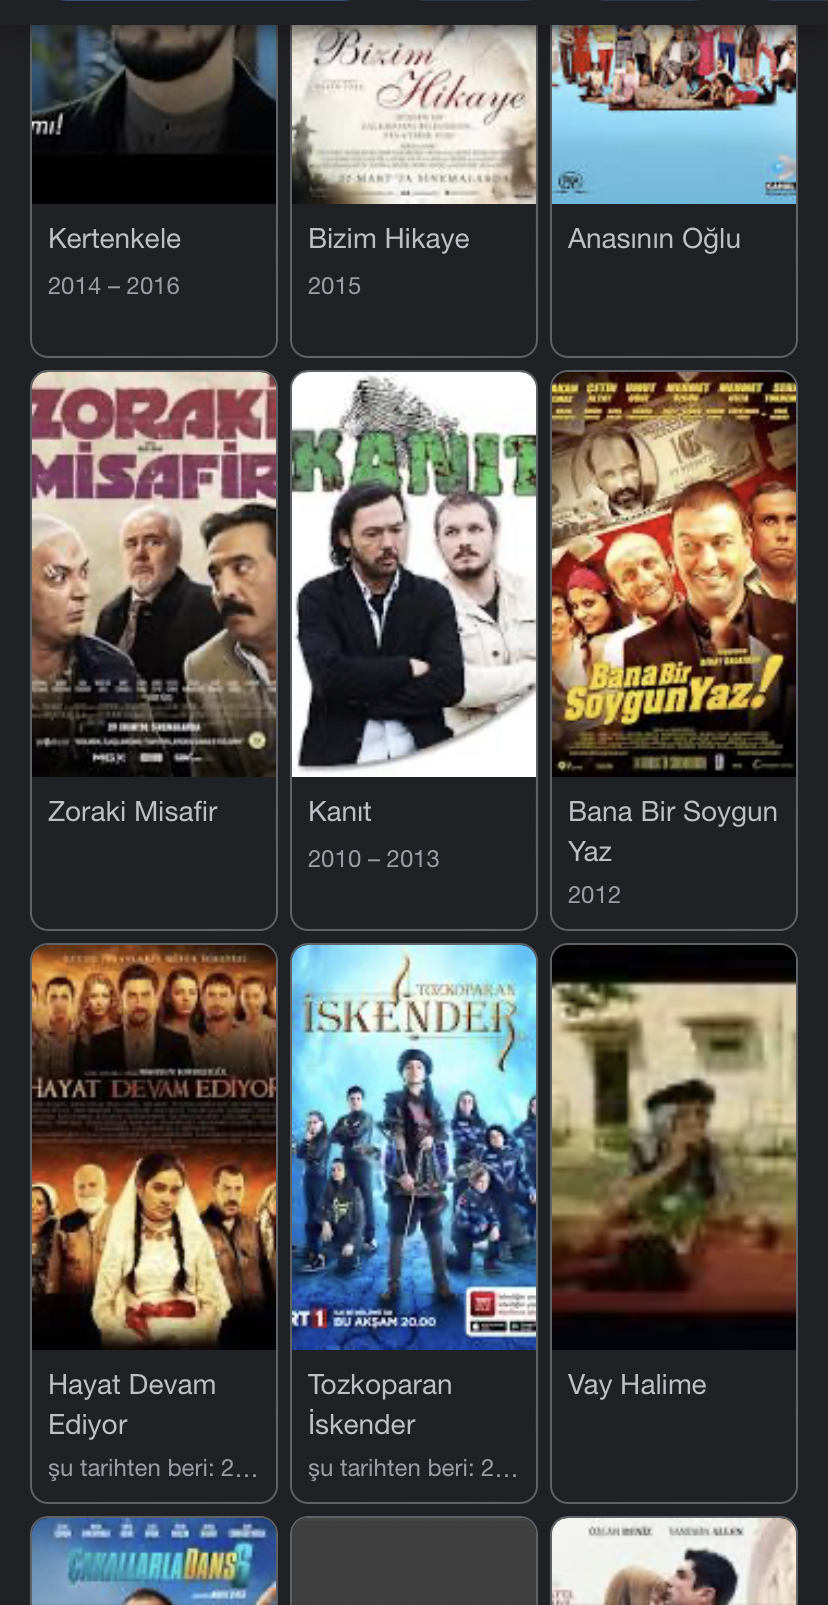The height and width of the screenshot is (1605, 828).
Task: Click the Kanıt series poster
Action: click(414, 575)
